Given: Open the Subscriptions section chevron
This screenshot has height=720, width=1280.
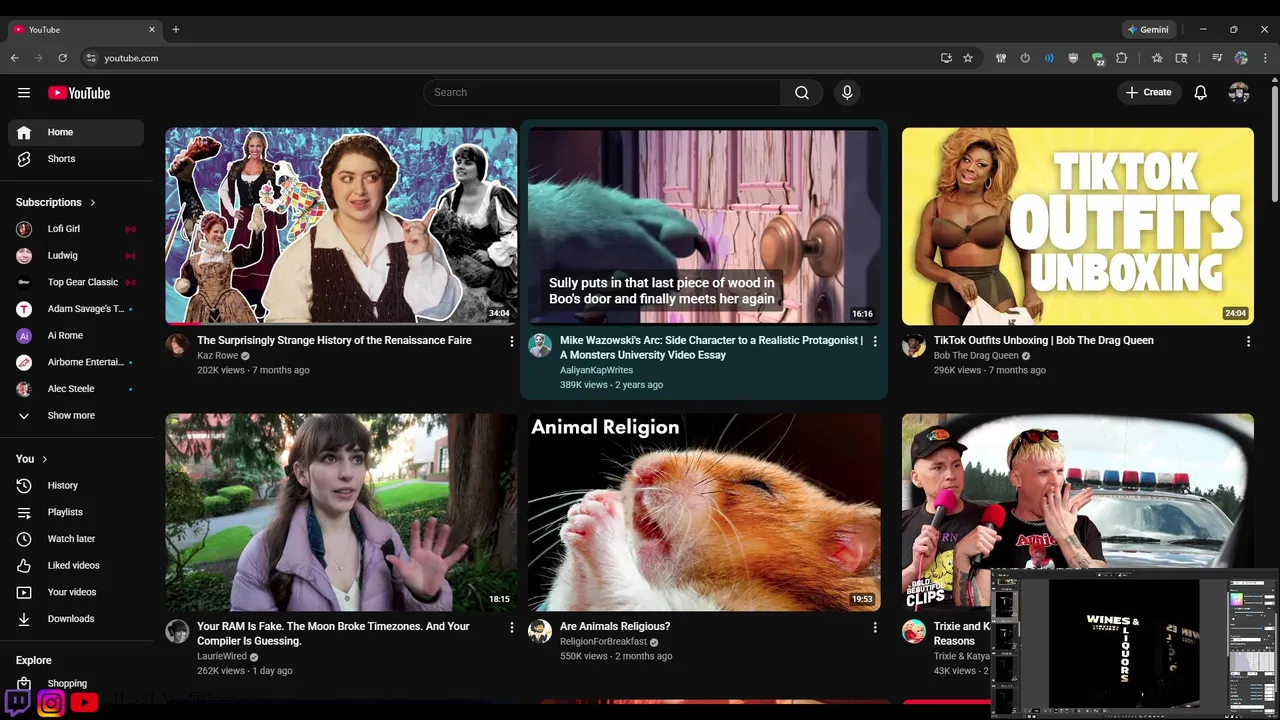Looking at the screenshot, I should point(93,203).
